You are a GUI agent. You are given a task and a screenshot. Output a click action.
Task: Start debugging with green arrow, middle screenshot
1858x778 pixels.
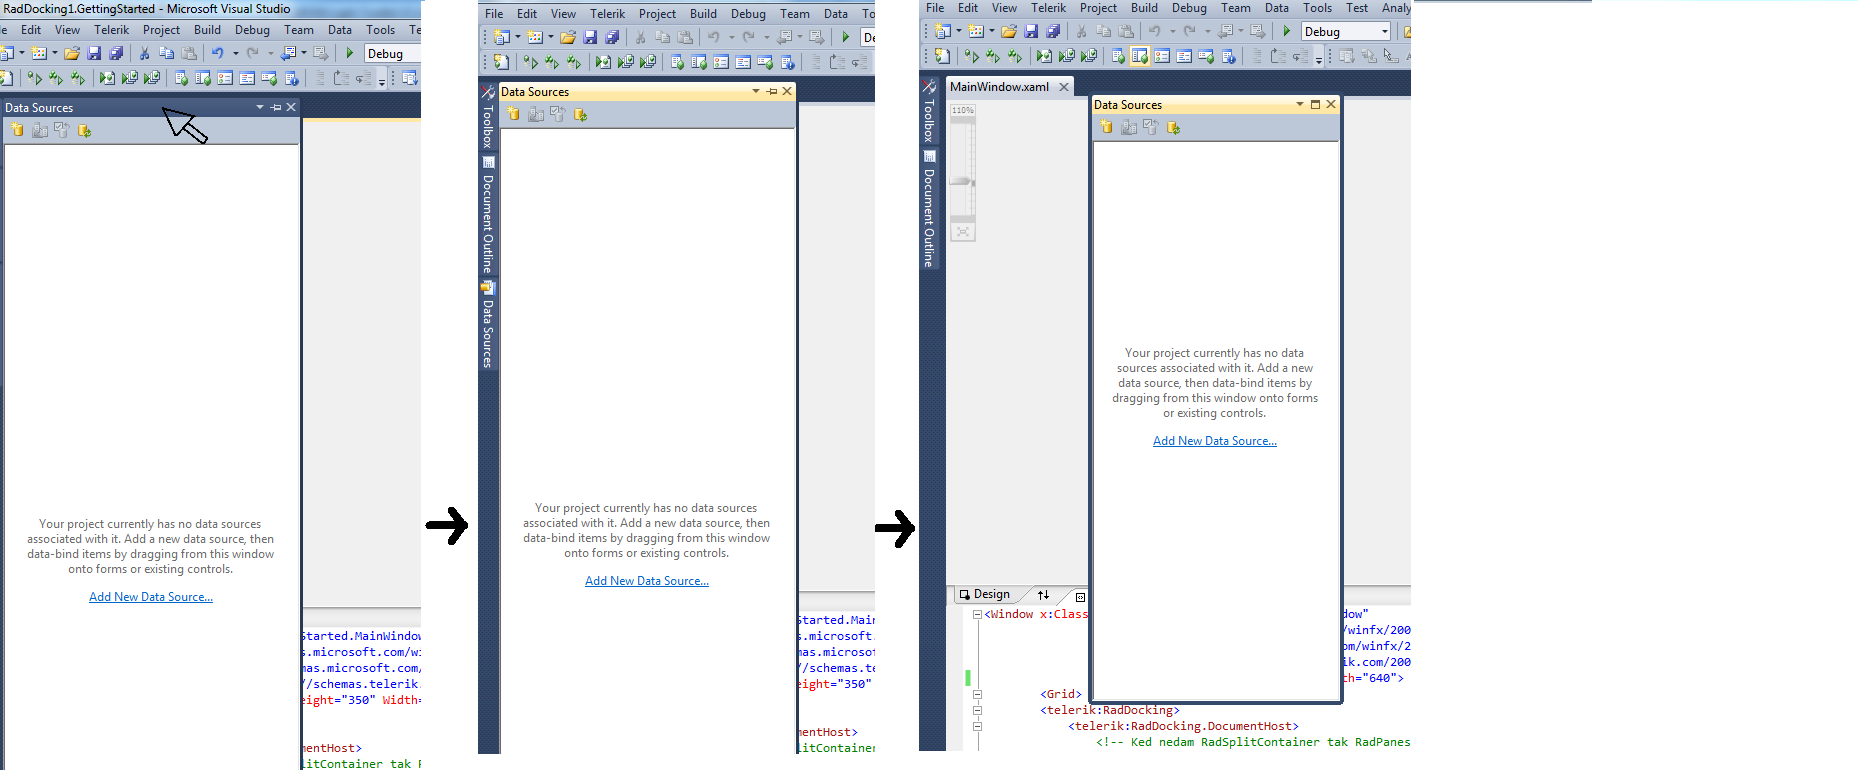click(845, 37)
